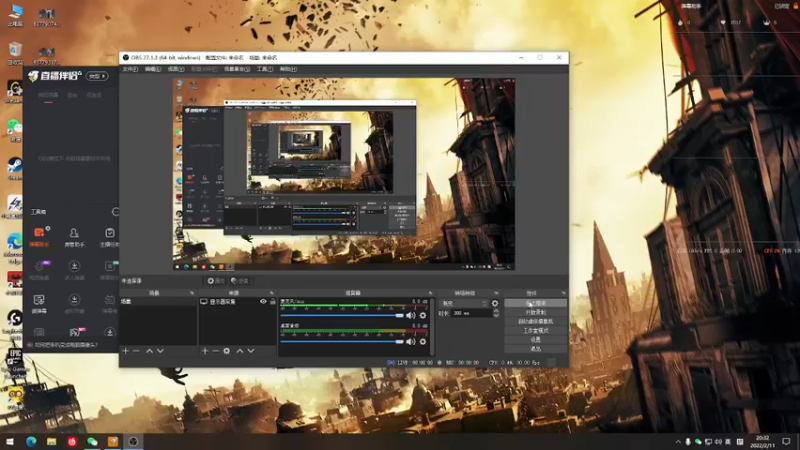Open the 类型 dropdown beside 直播伴侣 logo
The image size is (800, 450).
point(97,76)
